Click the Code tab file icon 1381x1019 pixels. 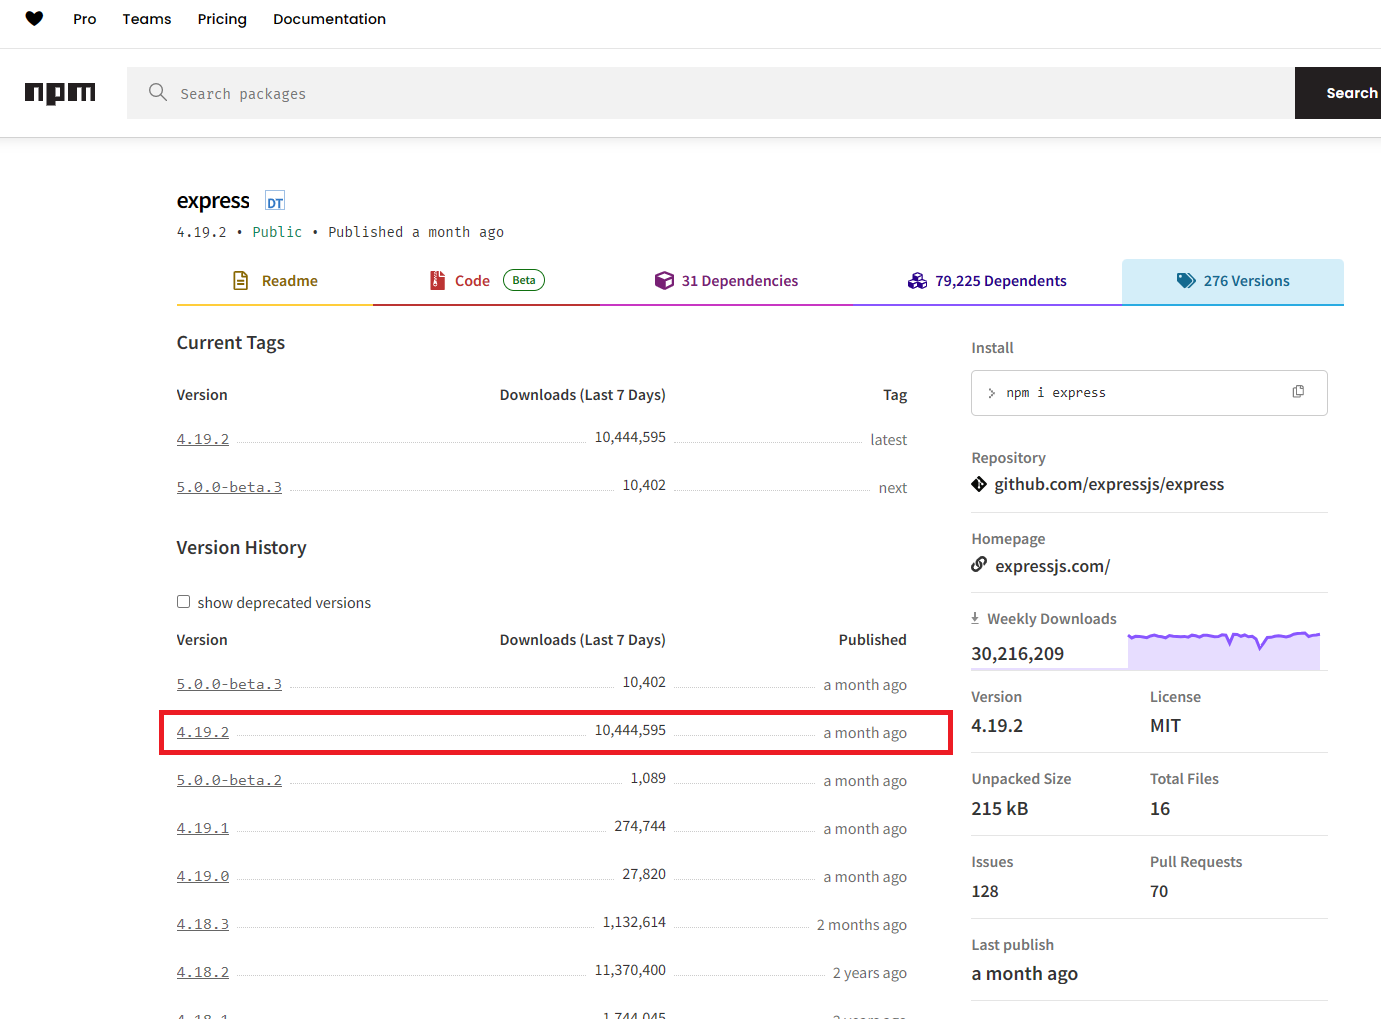[x=437, y=281]
